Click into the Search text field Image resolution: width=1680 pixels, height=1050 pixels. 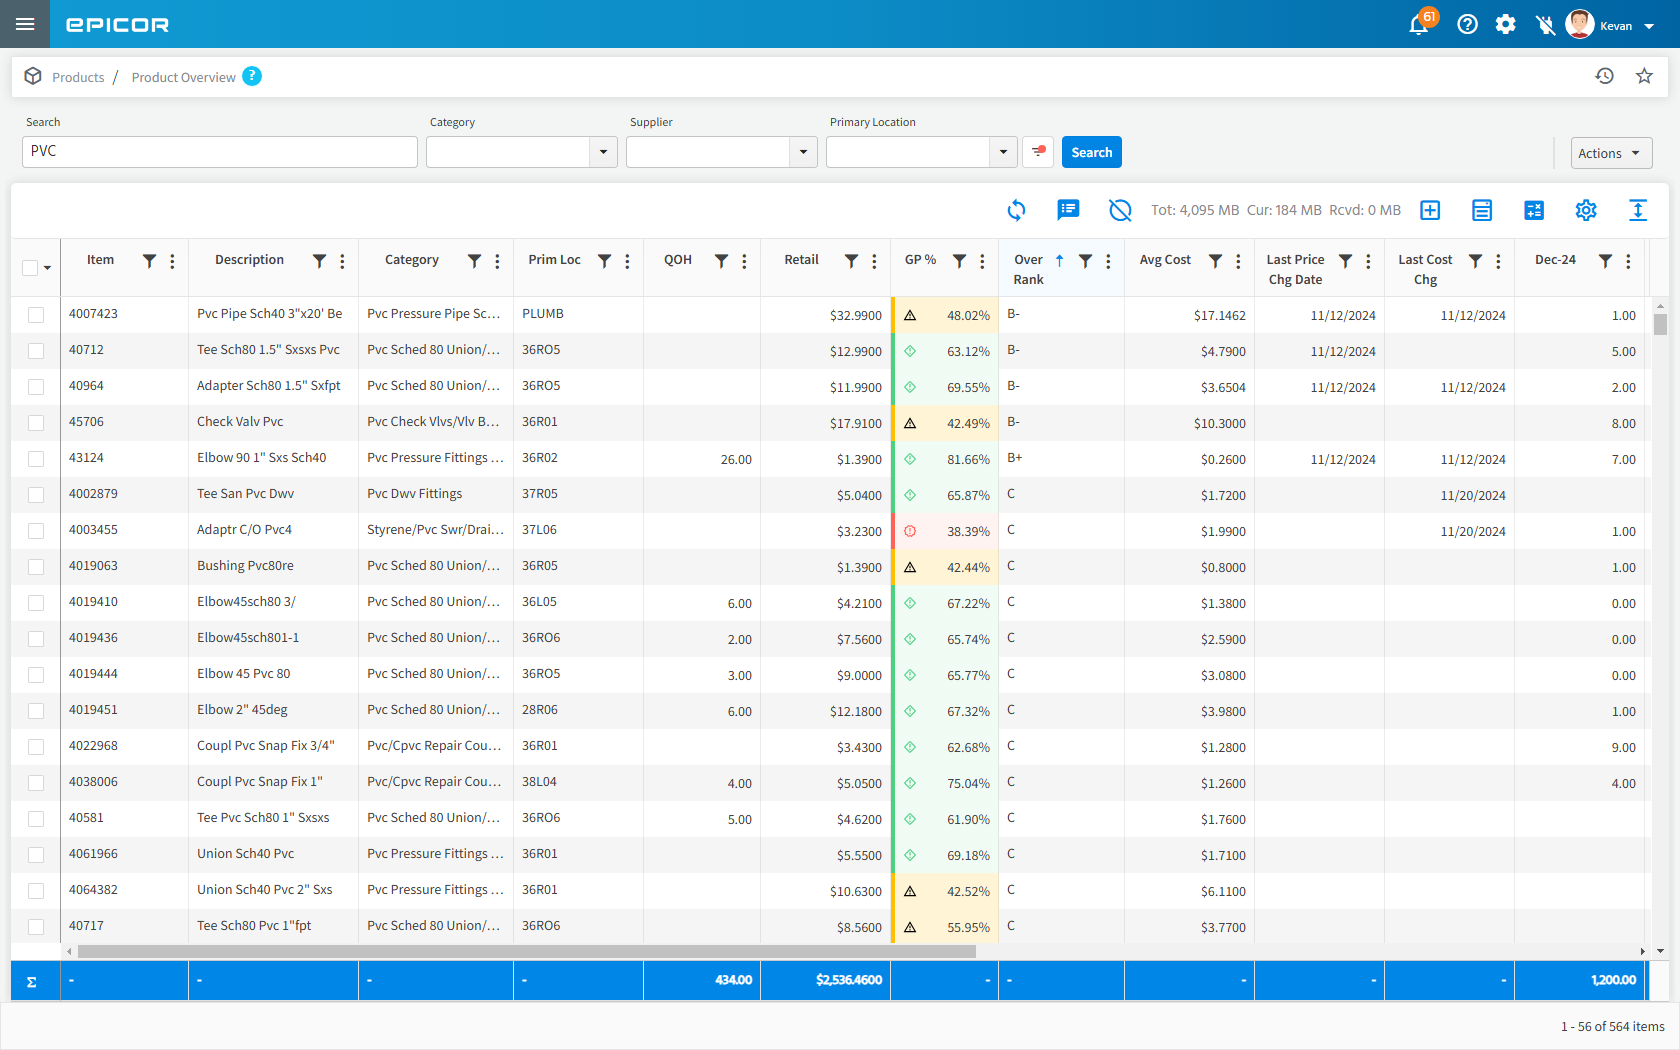(x=220, y=152)
